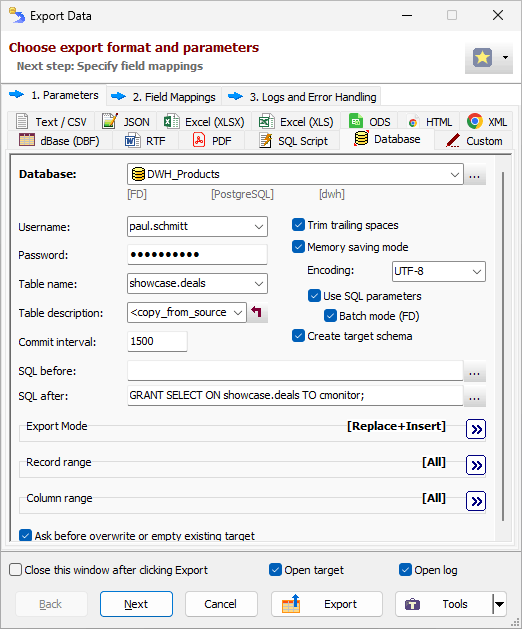The width and height of the screenshot is (522, 629).
Task: Click the blue arrow icon on Field Mappings tab
Action: [x=118, y=96]
